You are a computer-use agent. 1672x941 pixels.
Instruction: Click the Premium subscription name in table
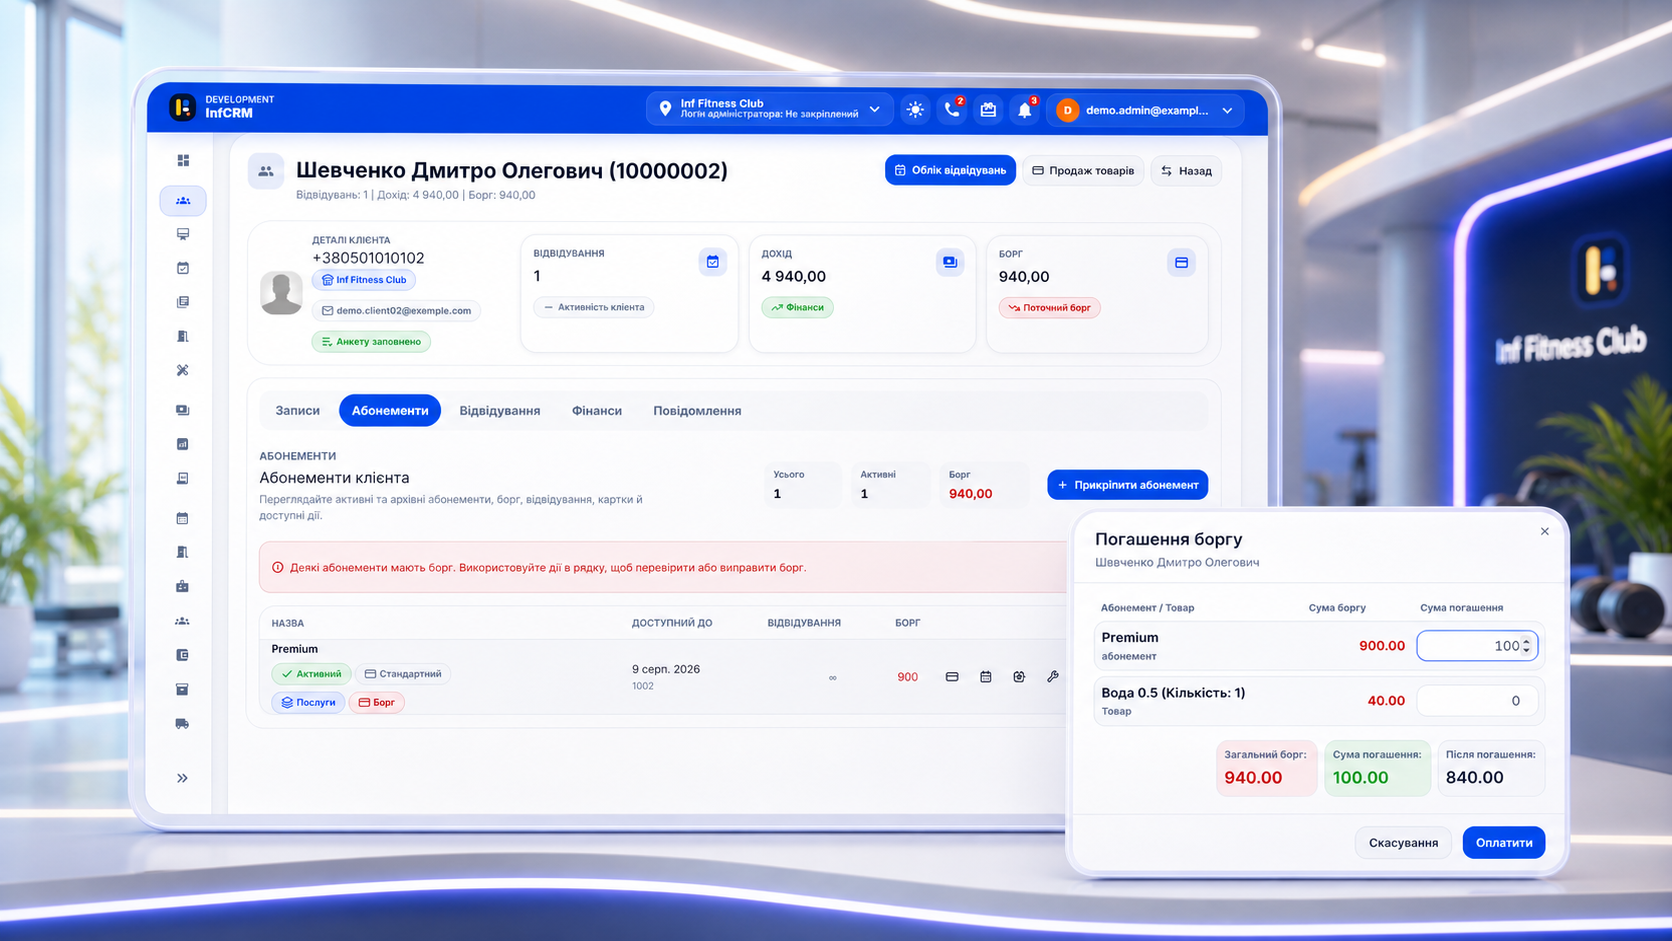pyautogui.click(x=295, y=649)
